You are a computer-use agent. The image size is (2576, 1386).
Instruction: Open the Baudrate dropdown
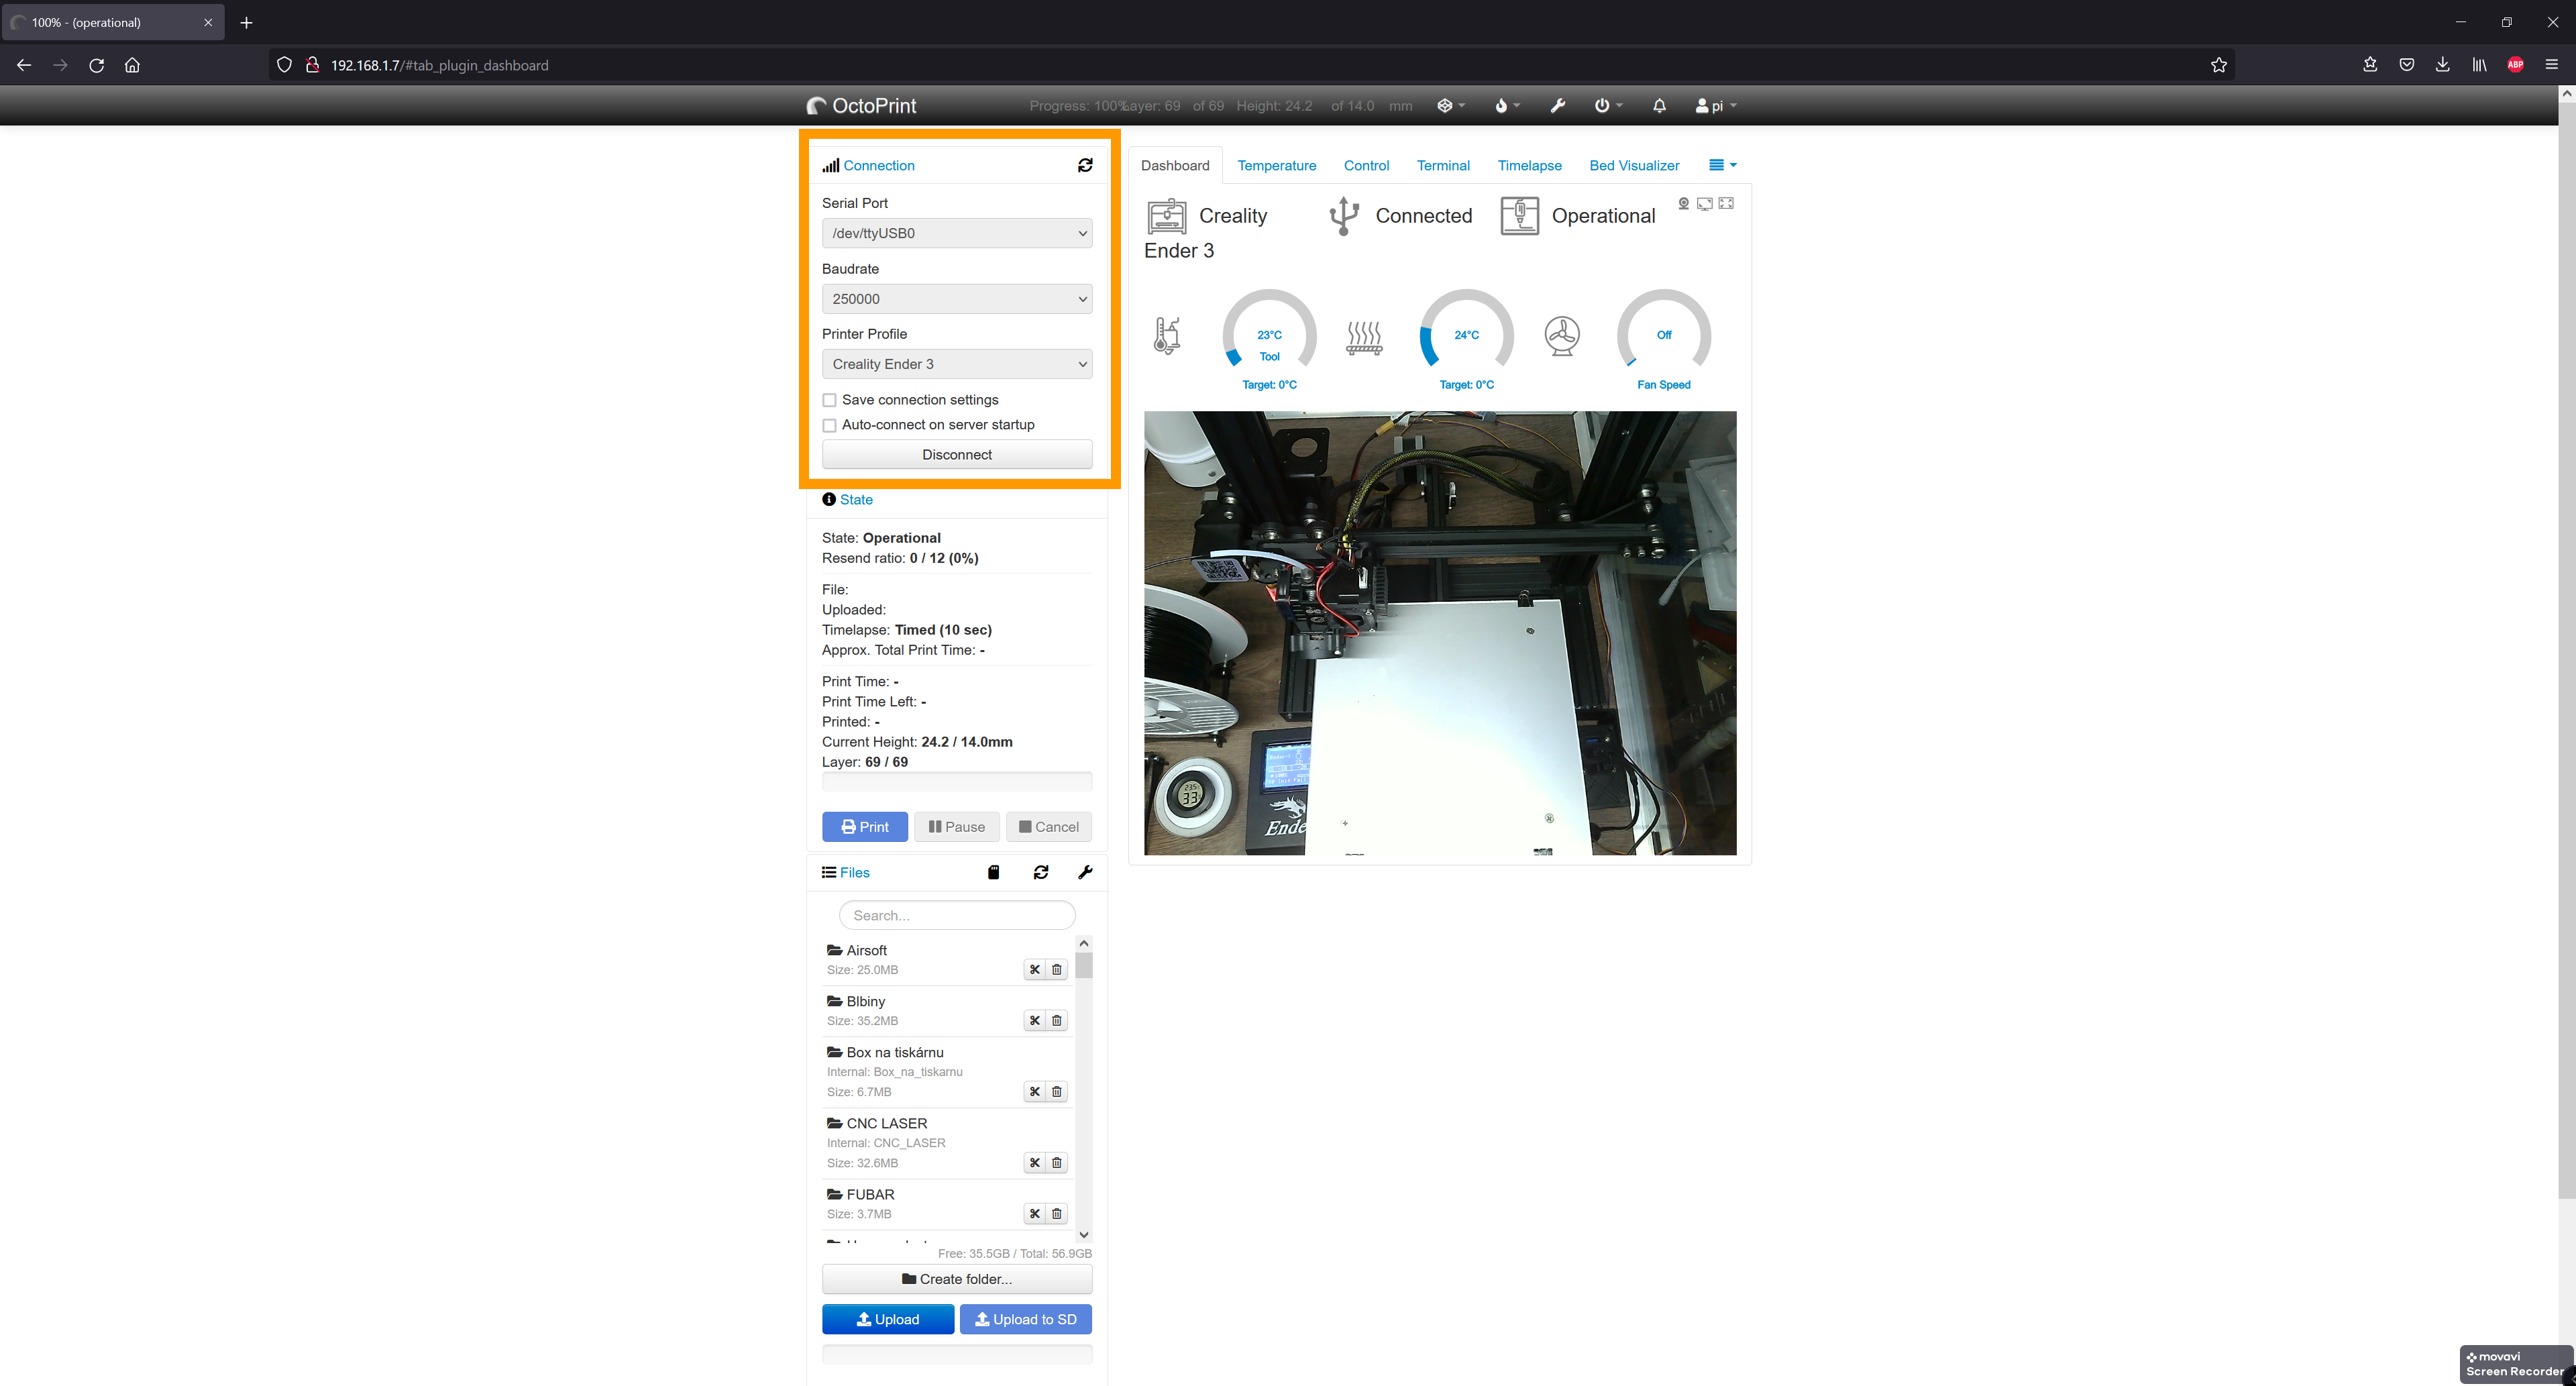(x=957, y=299)
